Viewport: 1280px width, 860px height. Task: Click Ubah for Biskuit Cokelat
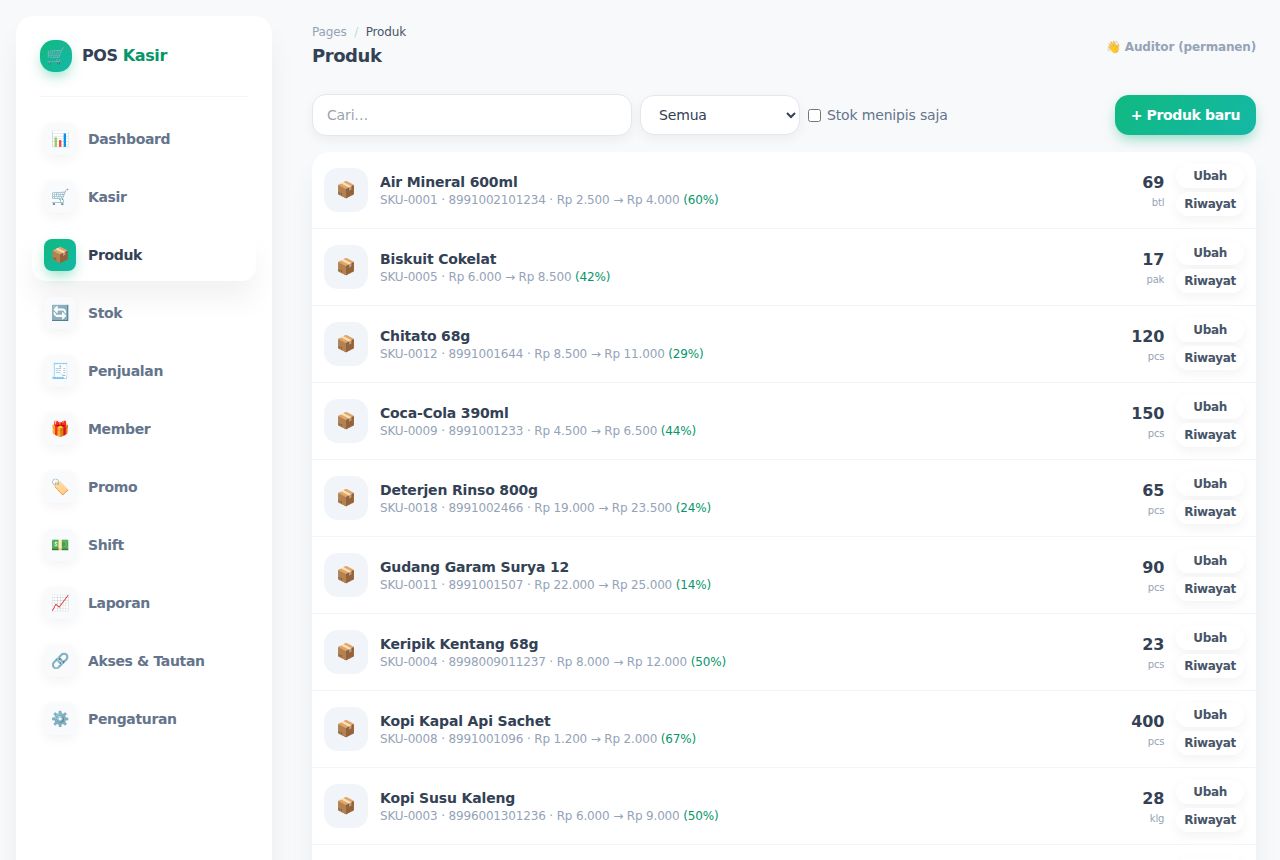1210,253
